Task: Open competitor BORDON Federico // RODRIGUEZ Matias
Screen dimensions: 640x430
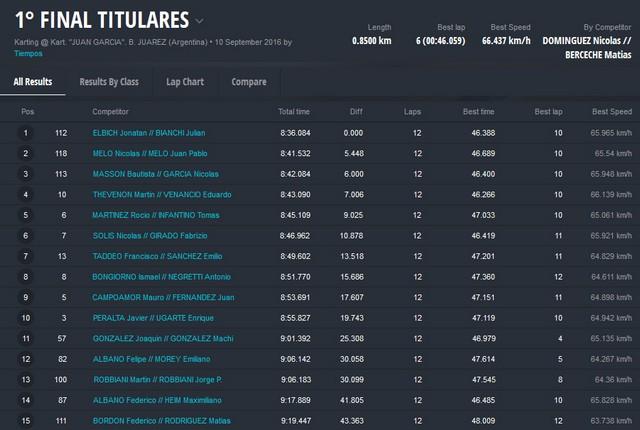Action: point(162,421)
